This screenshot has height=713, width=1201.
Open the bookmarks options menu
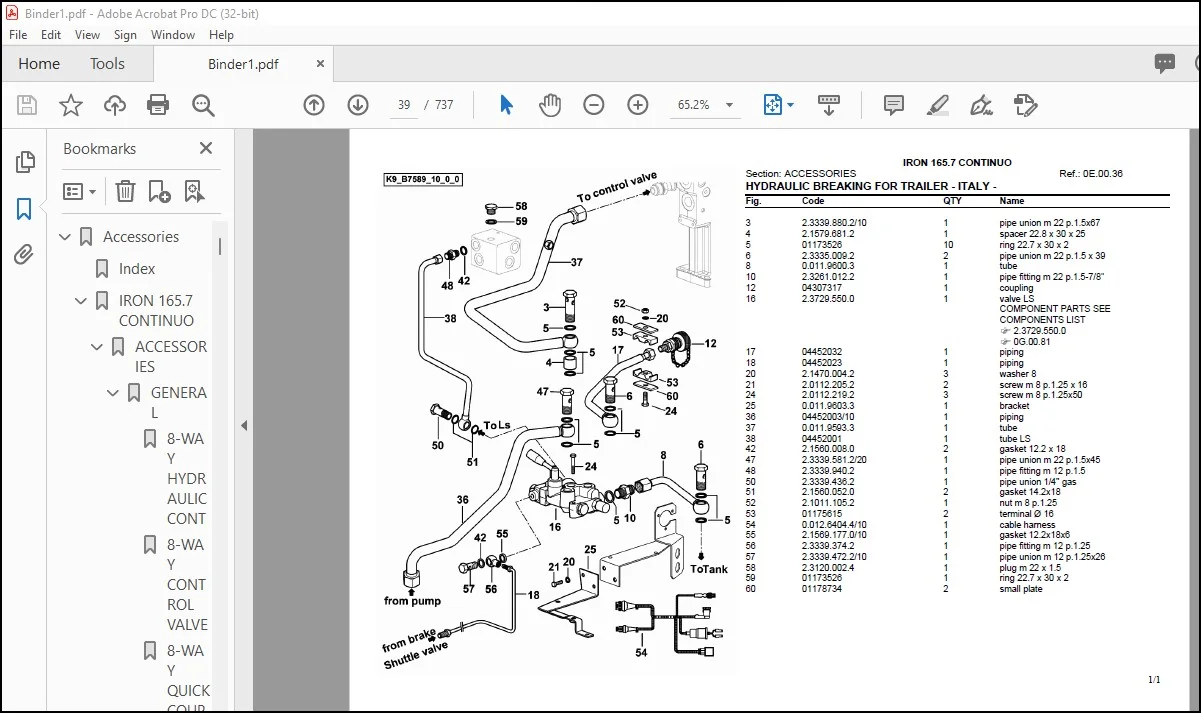[80, 191]
